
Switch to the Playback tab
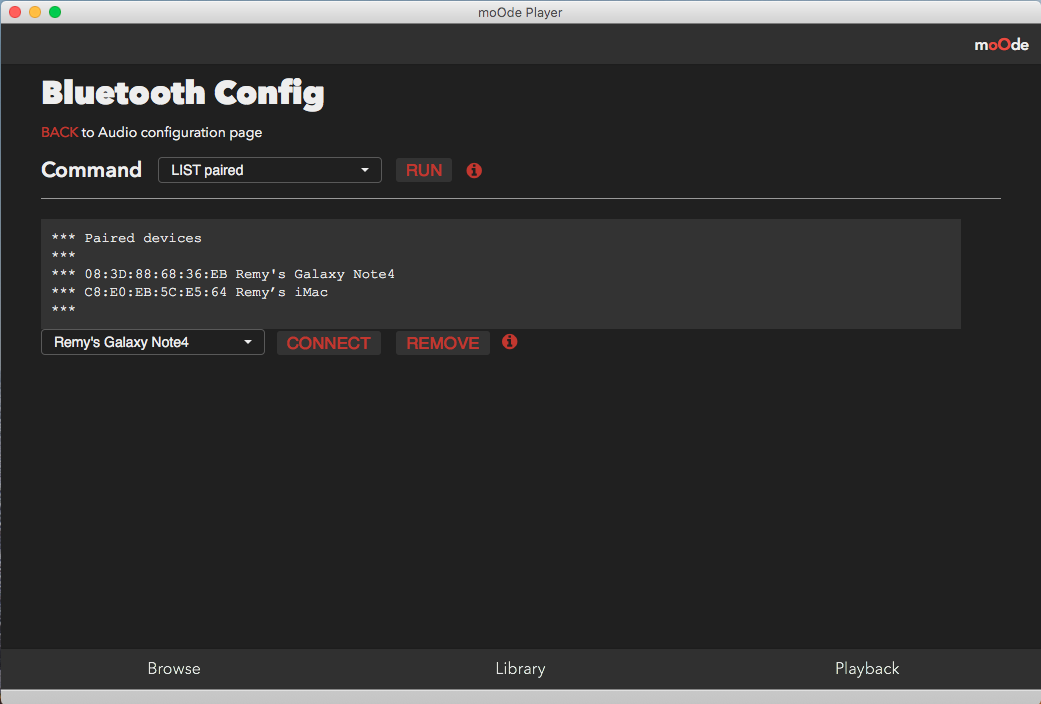click(x=867, y=668)
